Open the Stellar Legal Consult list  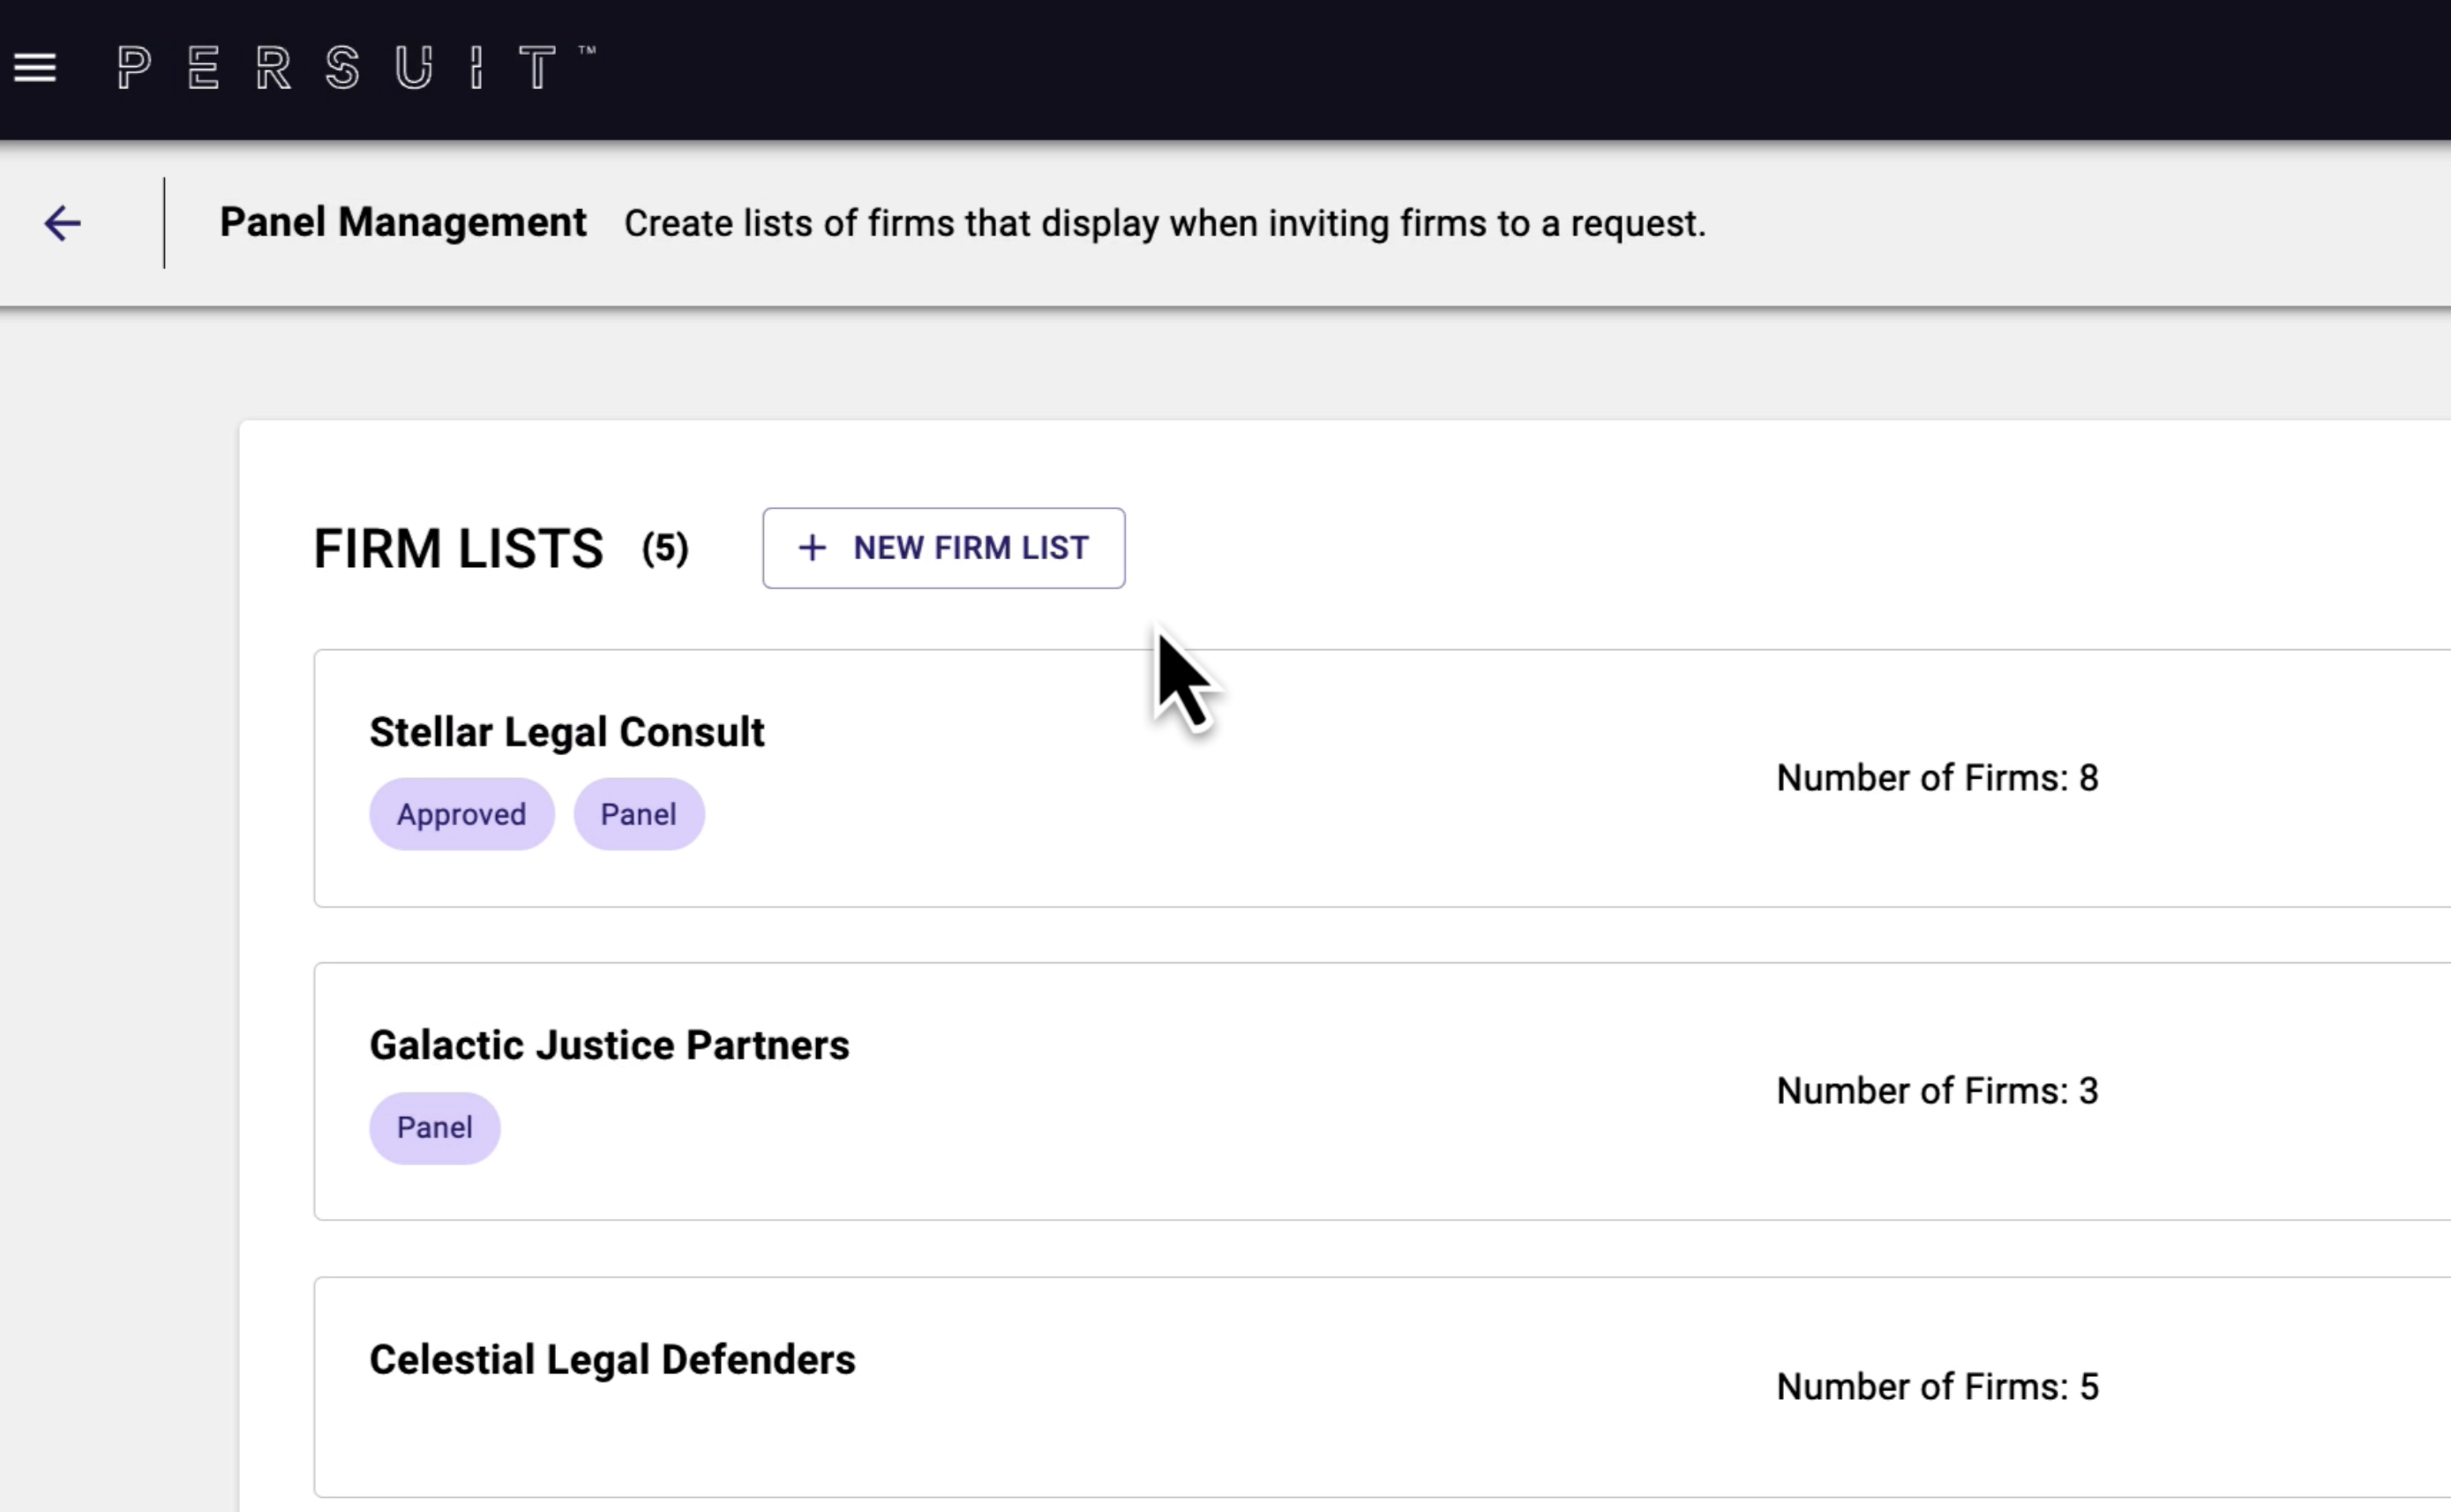point(566,732)
